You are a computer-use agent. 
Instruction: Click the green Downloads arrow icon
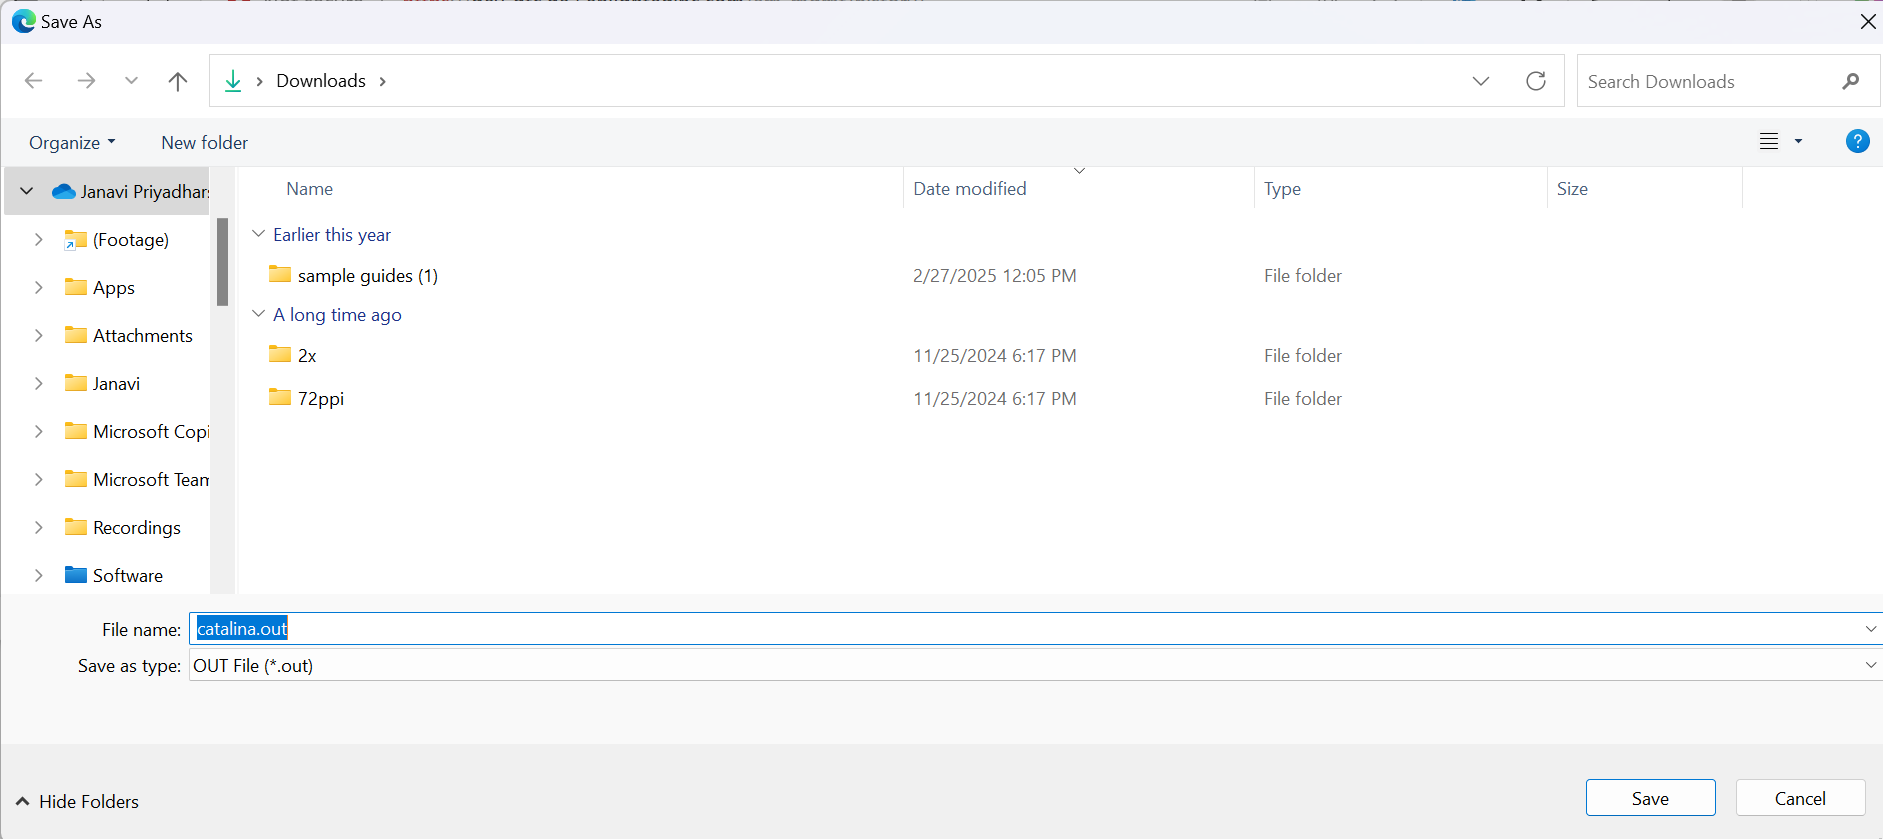[x=233, y=81]
